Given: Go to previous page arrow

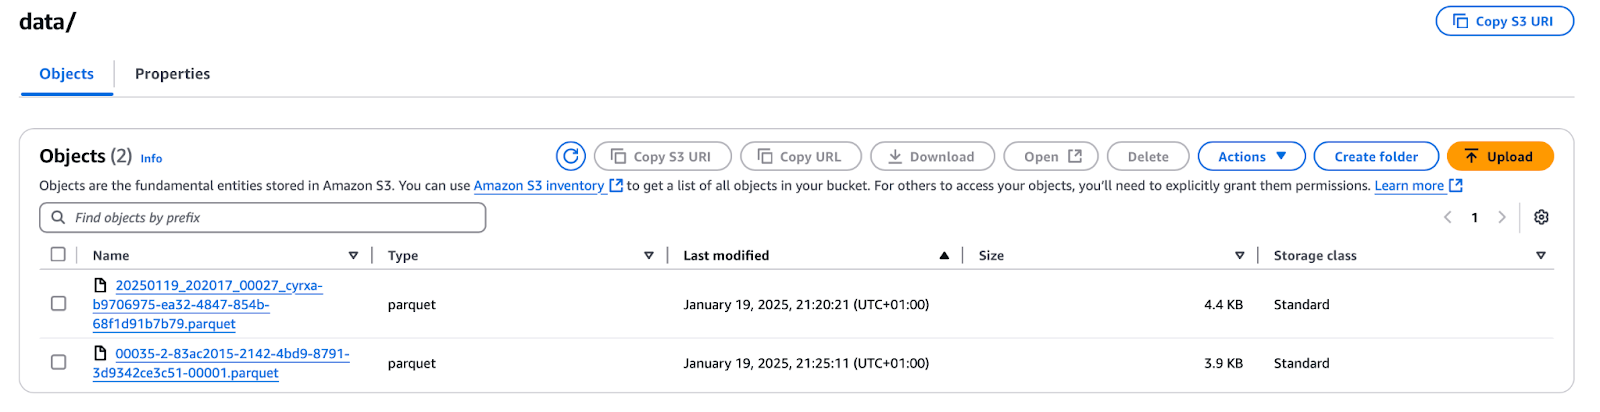Looking at the screenshot, I should [1447, 217].
